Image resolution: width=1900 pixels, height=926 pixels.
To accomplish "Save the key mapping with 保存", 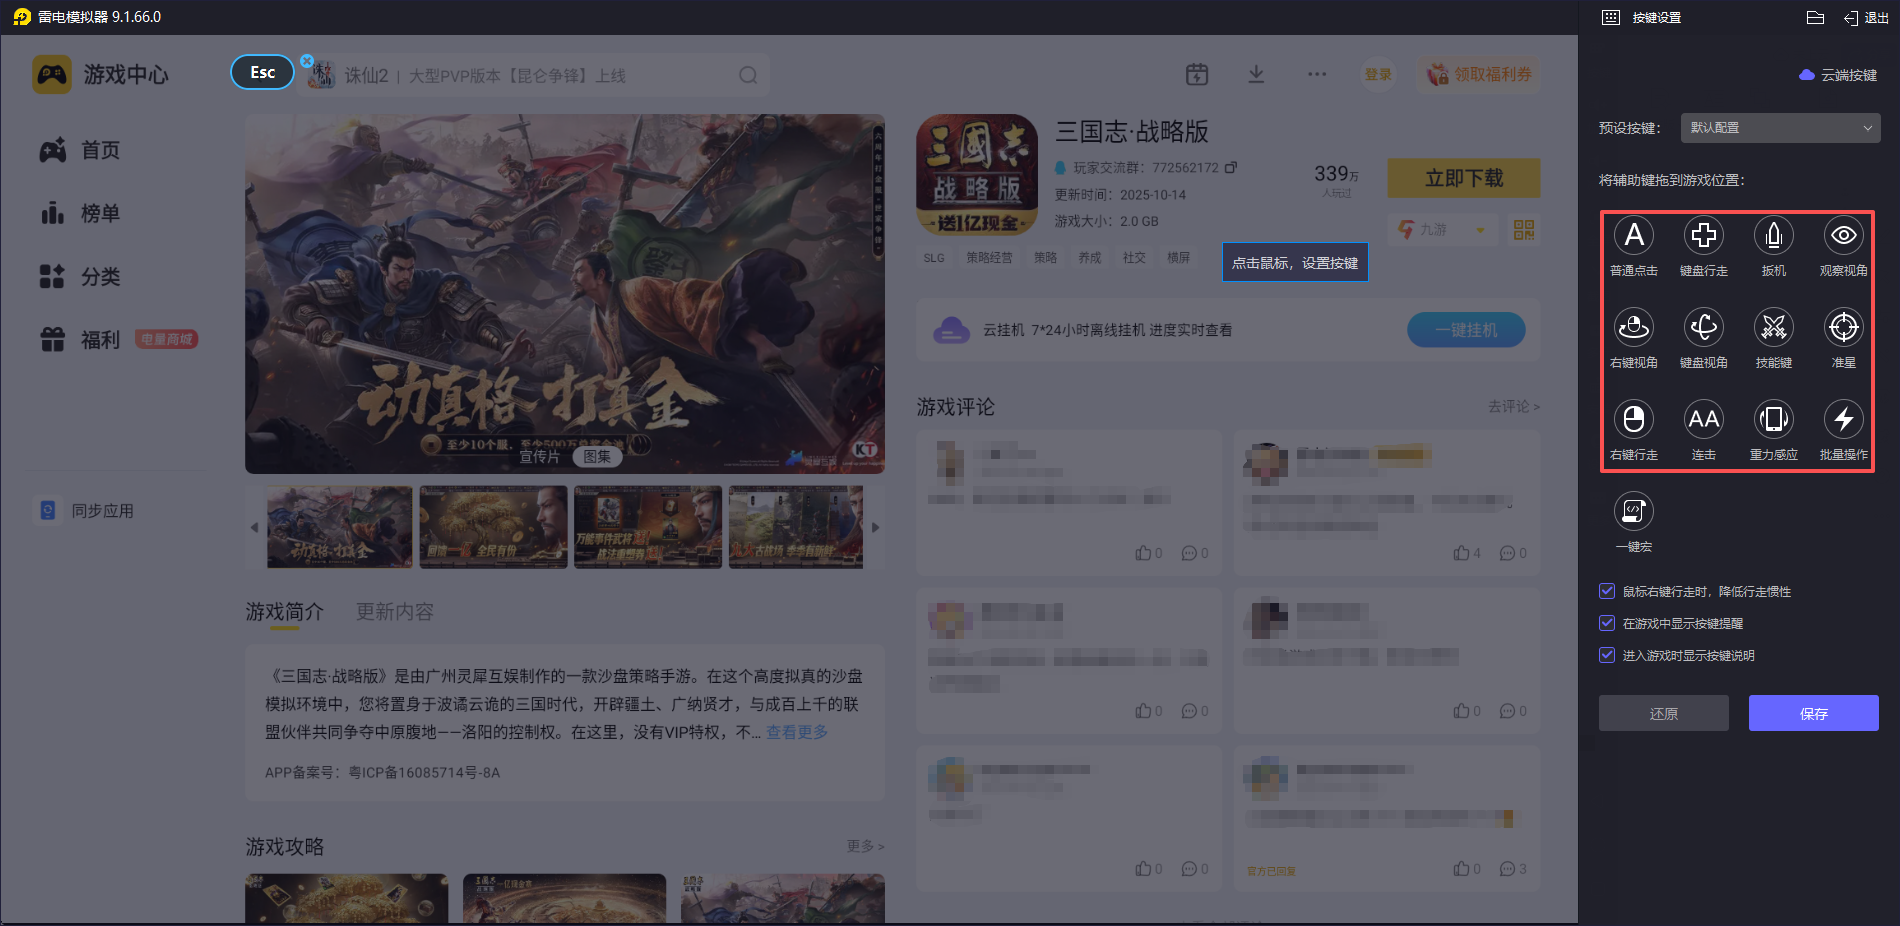I will (1814, 713).
